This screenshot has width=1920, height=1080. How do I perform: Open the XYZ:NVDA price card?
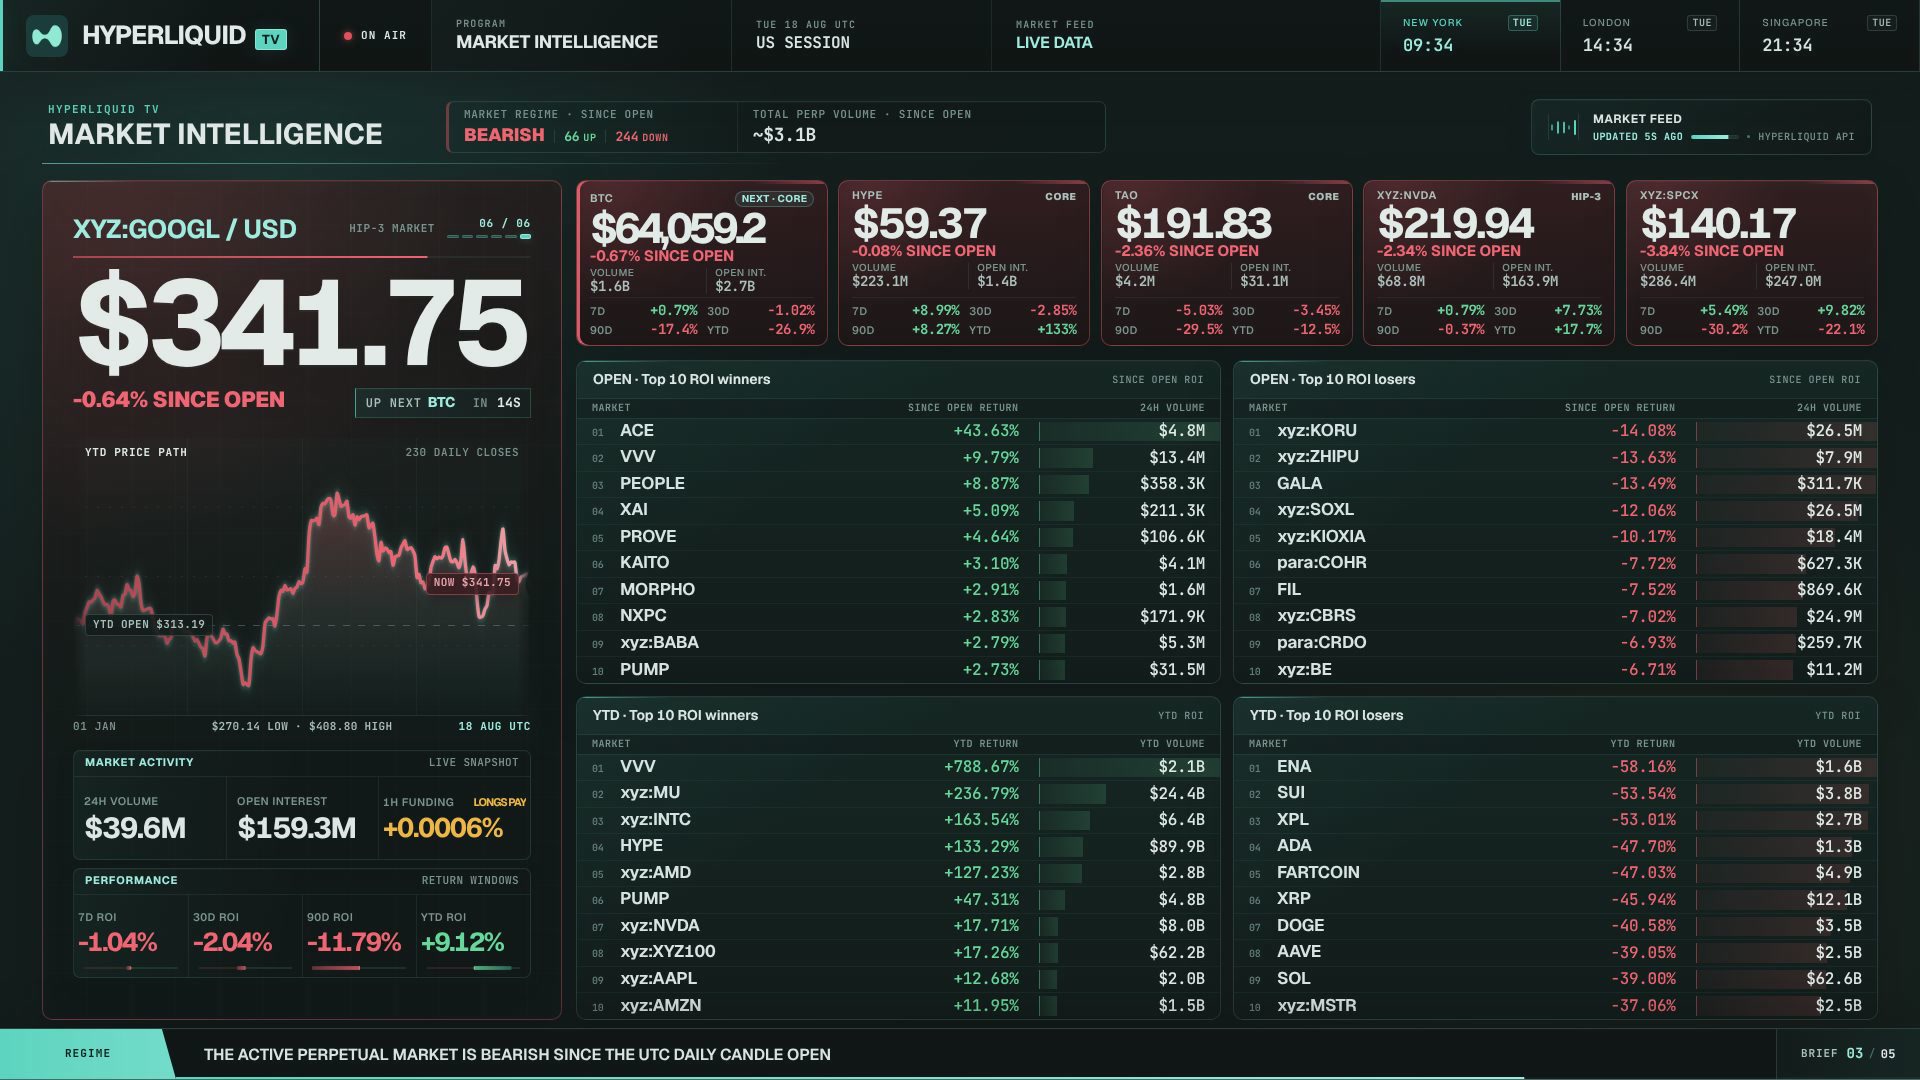point(1489,263)
